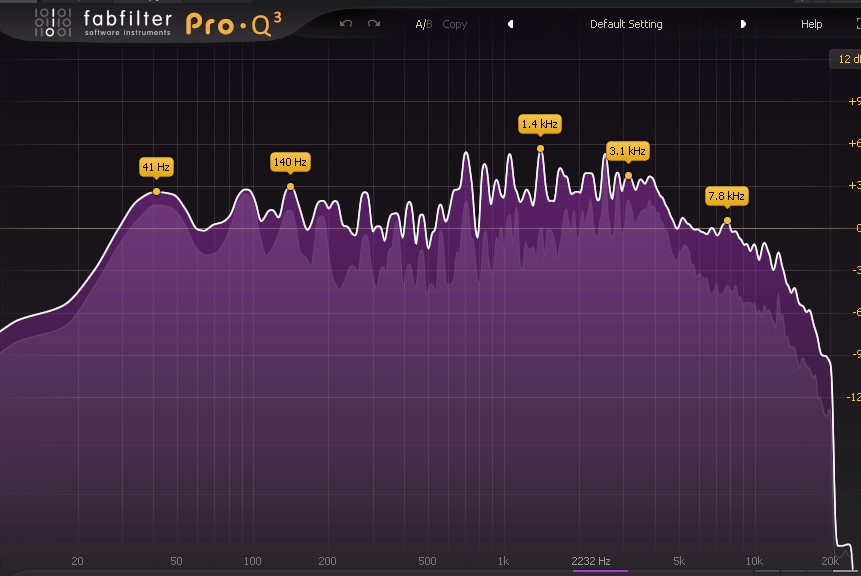Select the 7.8 kHz EQ band node
Viewport: 861px width, 576px height.
(727, 220)
